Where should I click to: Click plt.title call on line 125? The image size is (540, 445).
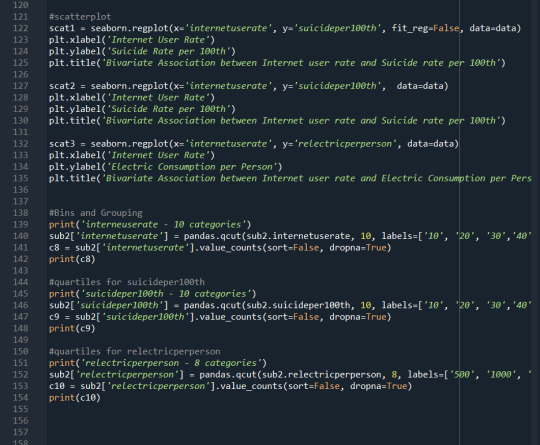(x=277, y=63)
